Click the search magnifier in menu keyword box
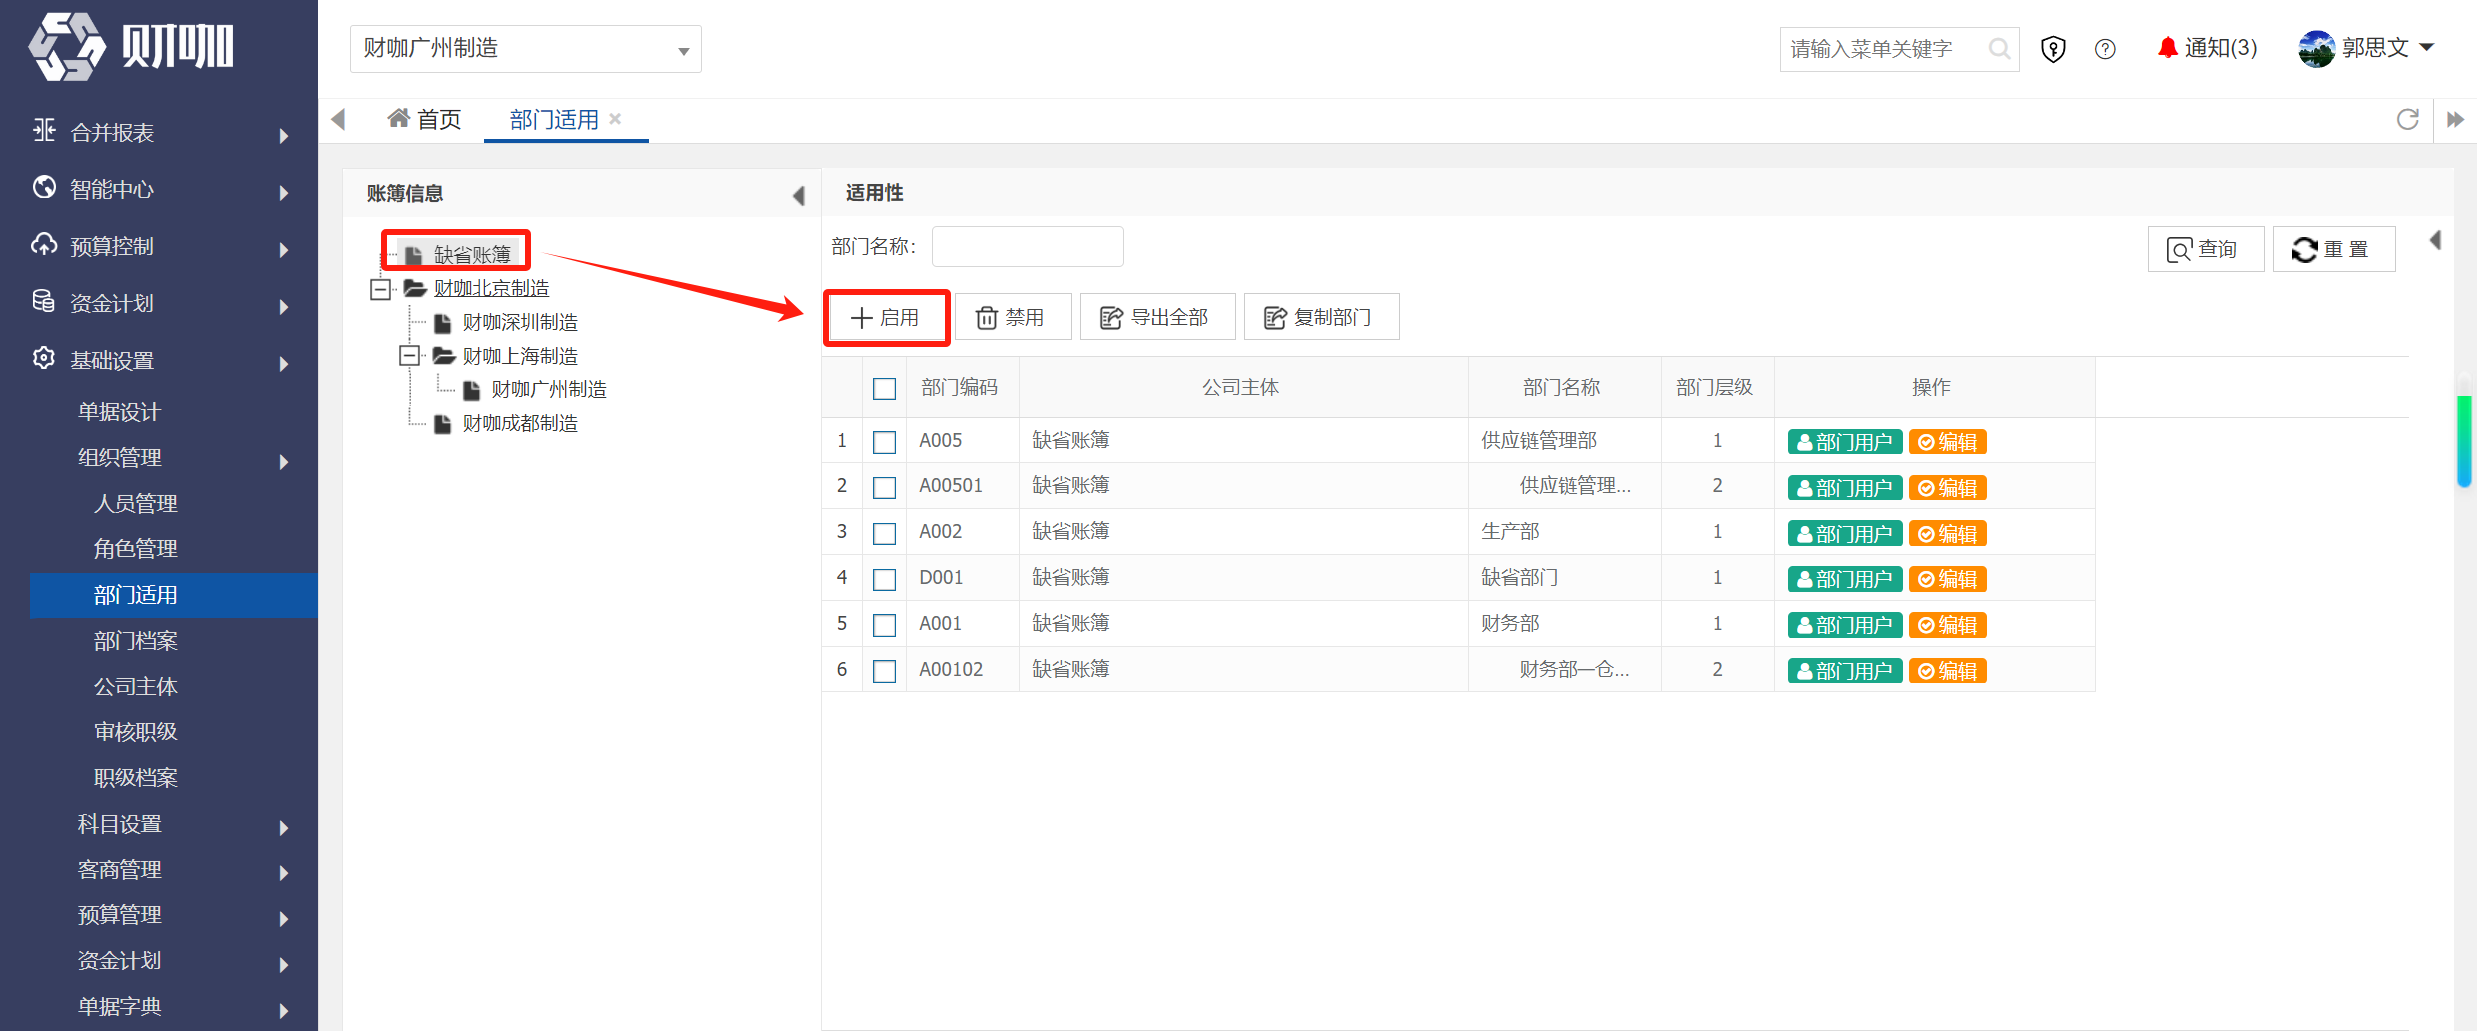This screenshot has width=2477, height=1031. [x=1999, y=49]
